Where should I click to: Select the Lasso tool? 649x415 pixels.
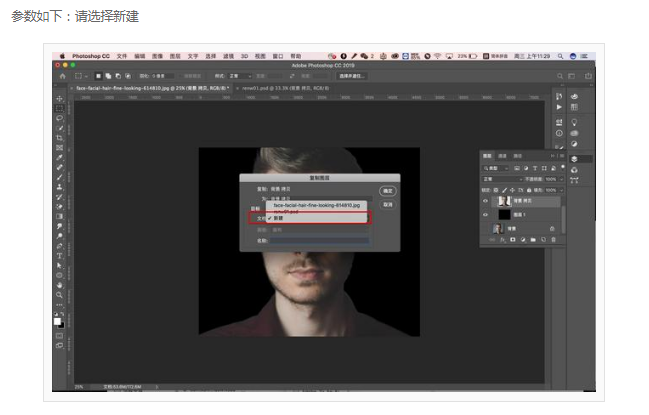(x=60, y=118)
